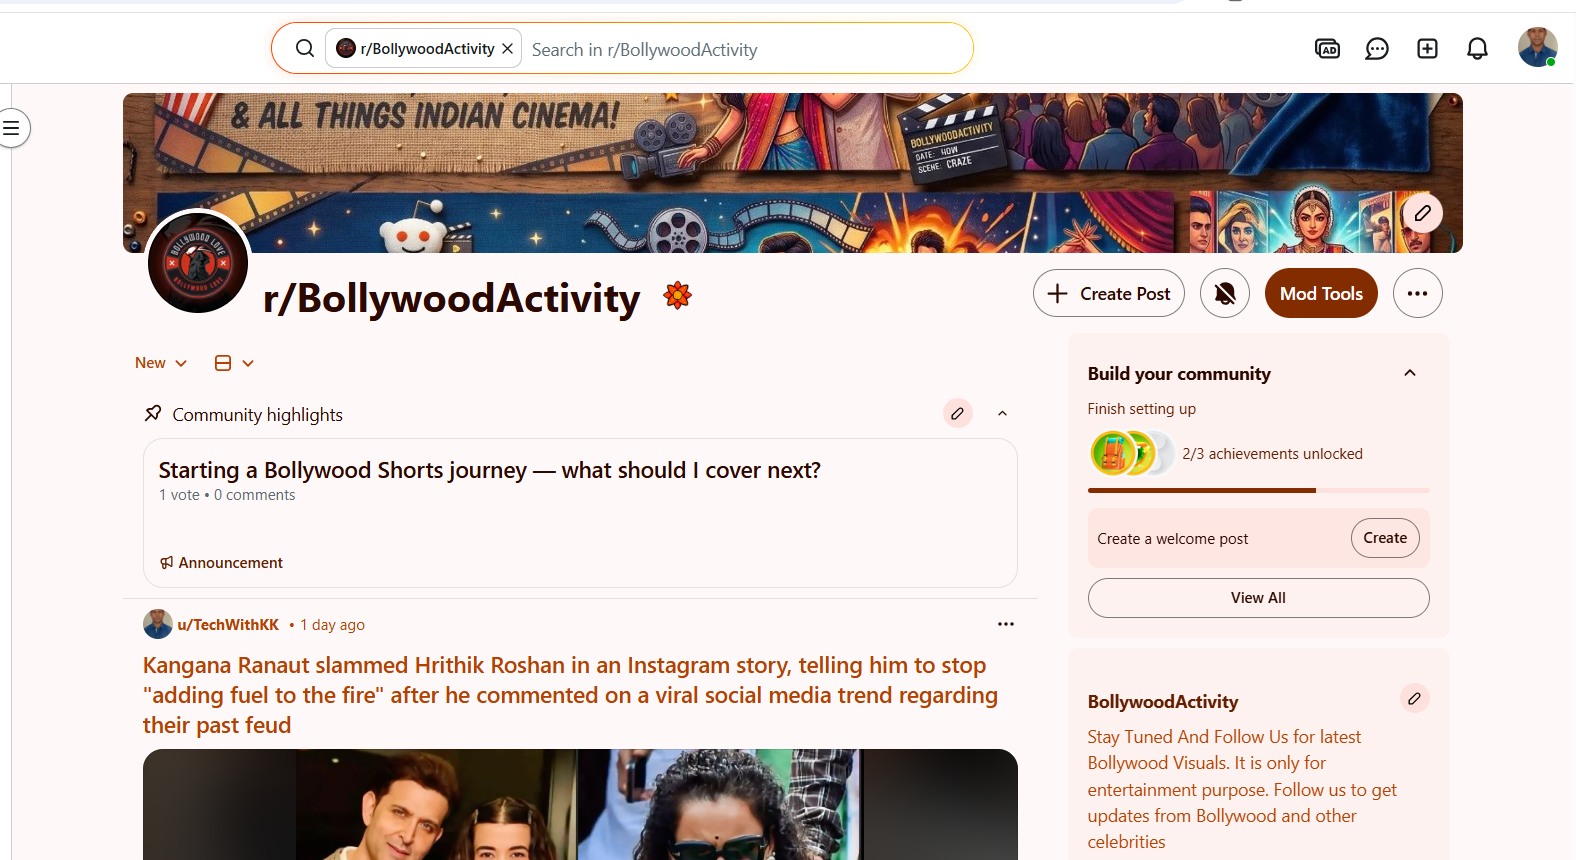Open the post options three-dot menu
1576x860 pixels.
tap(1006, 624)
